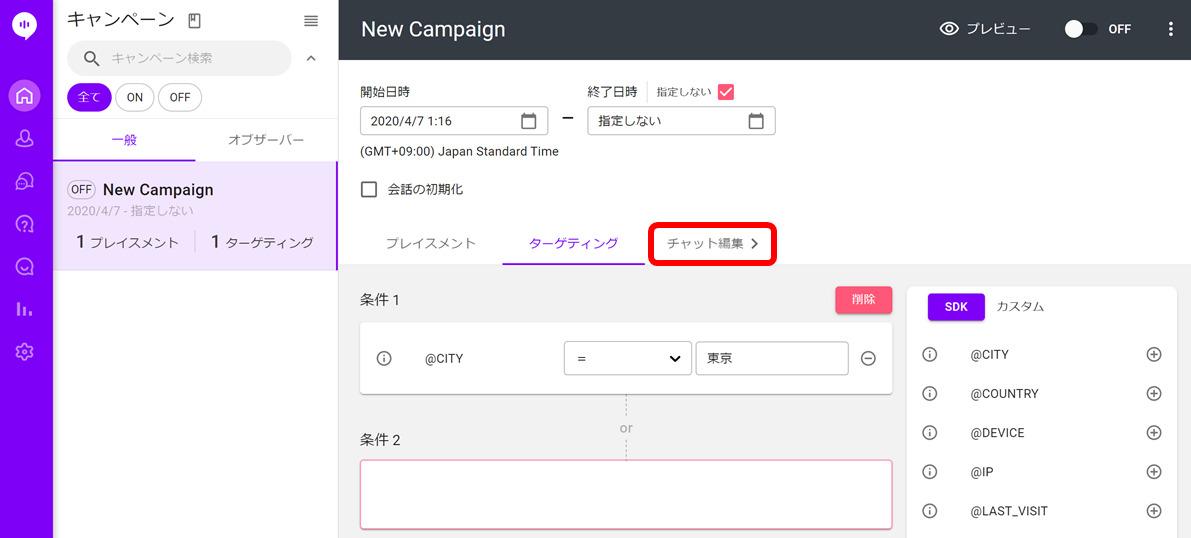1191x538 pixels.
Task: Click the New Campaign header title
Action: pyautogui.click(x=433, y=30)
